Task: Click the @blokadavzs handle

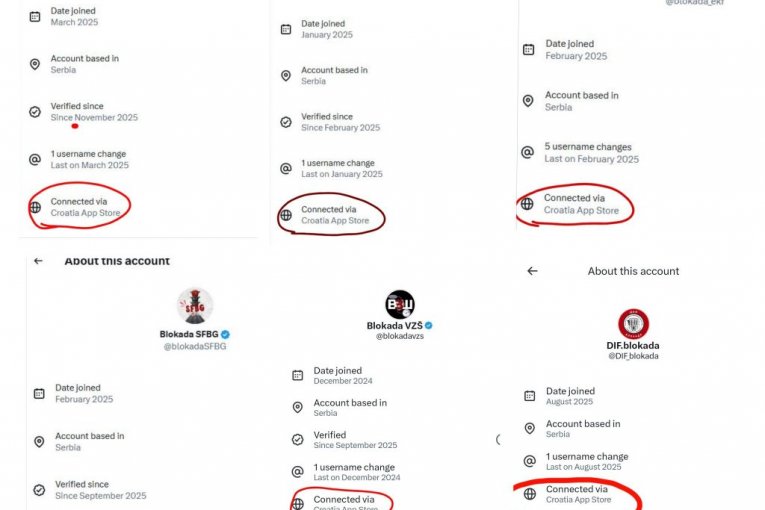Action: 400,337
